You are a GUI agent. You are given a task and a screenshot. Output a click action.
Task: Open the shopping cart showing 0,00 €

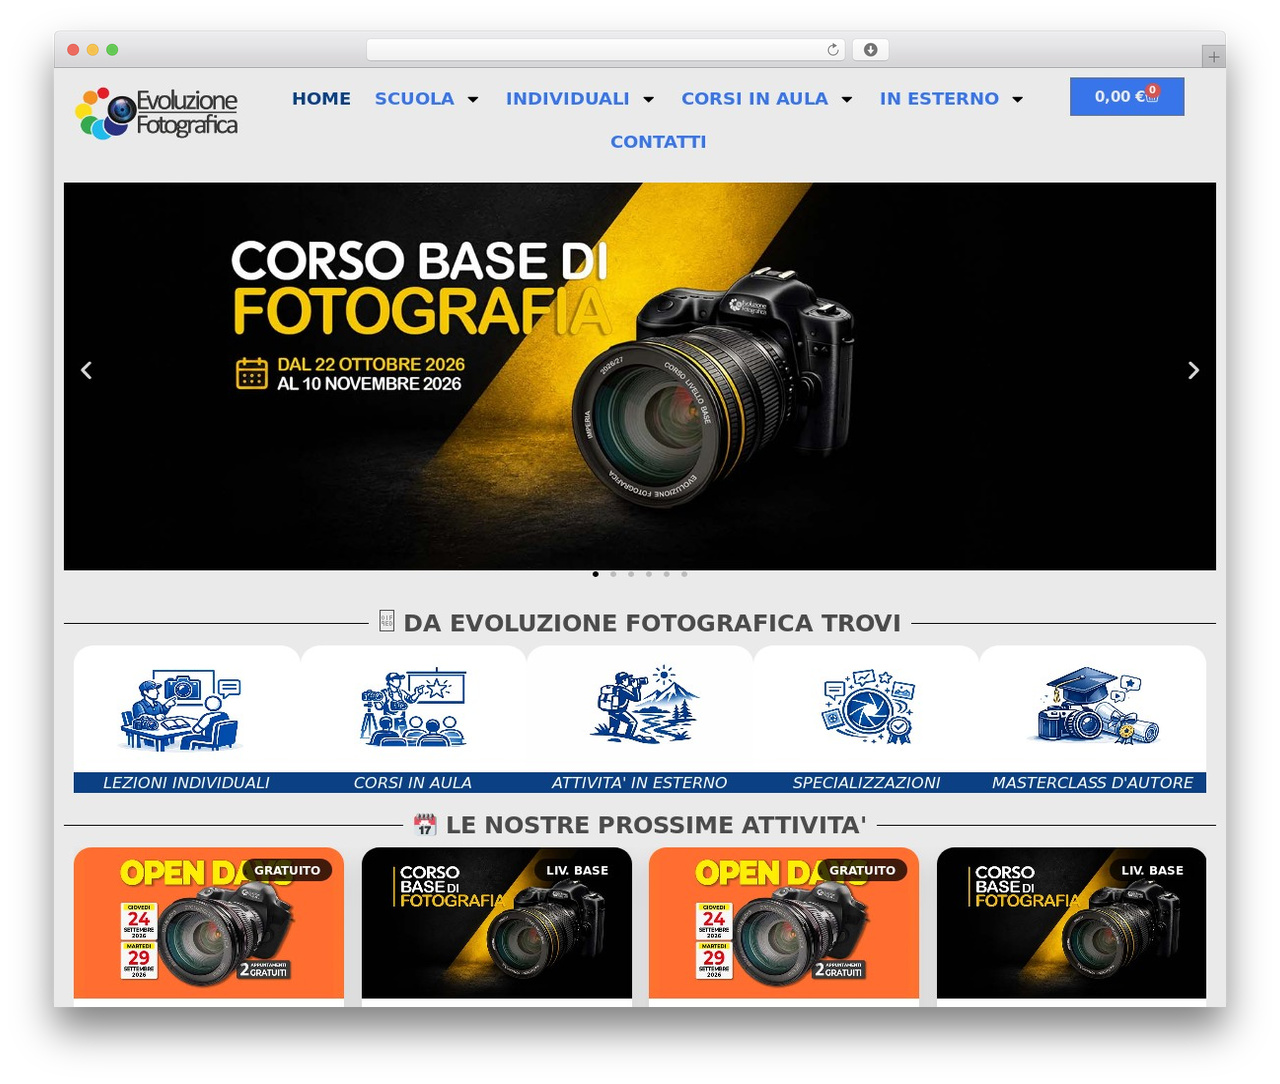pyautogui.click(x=1127, y=97)
